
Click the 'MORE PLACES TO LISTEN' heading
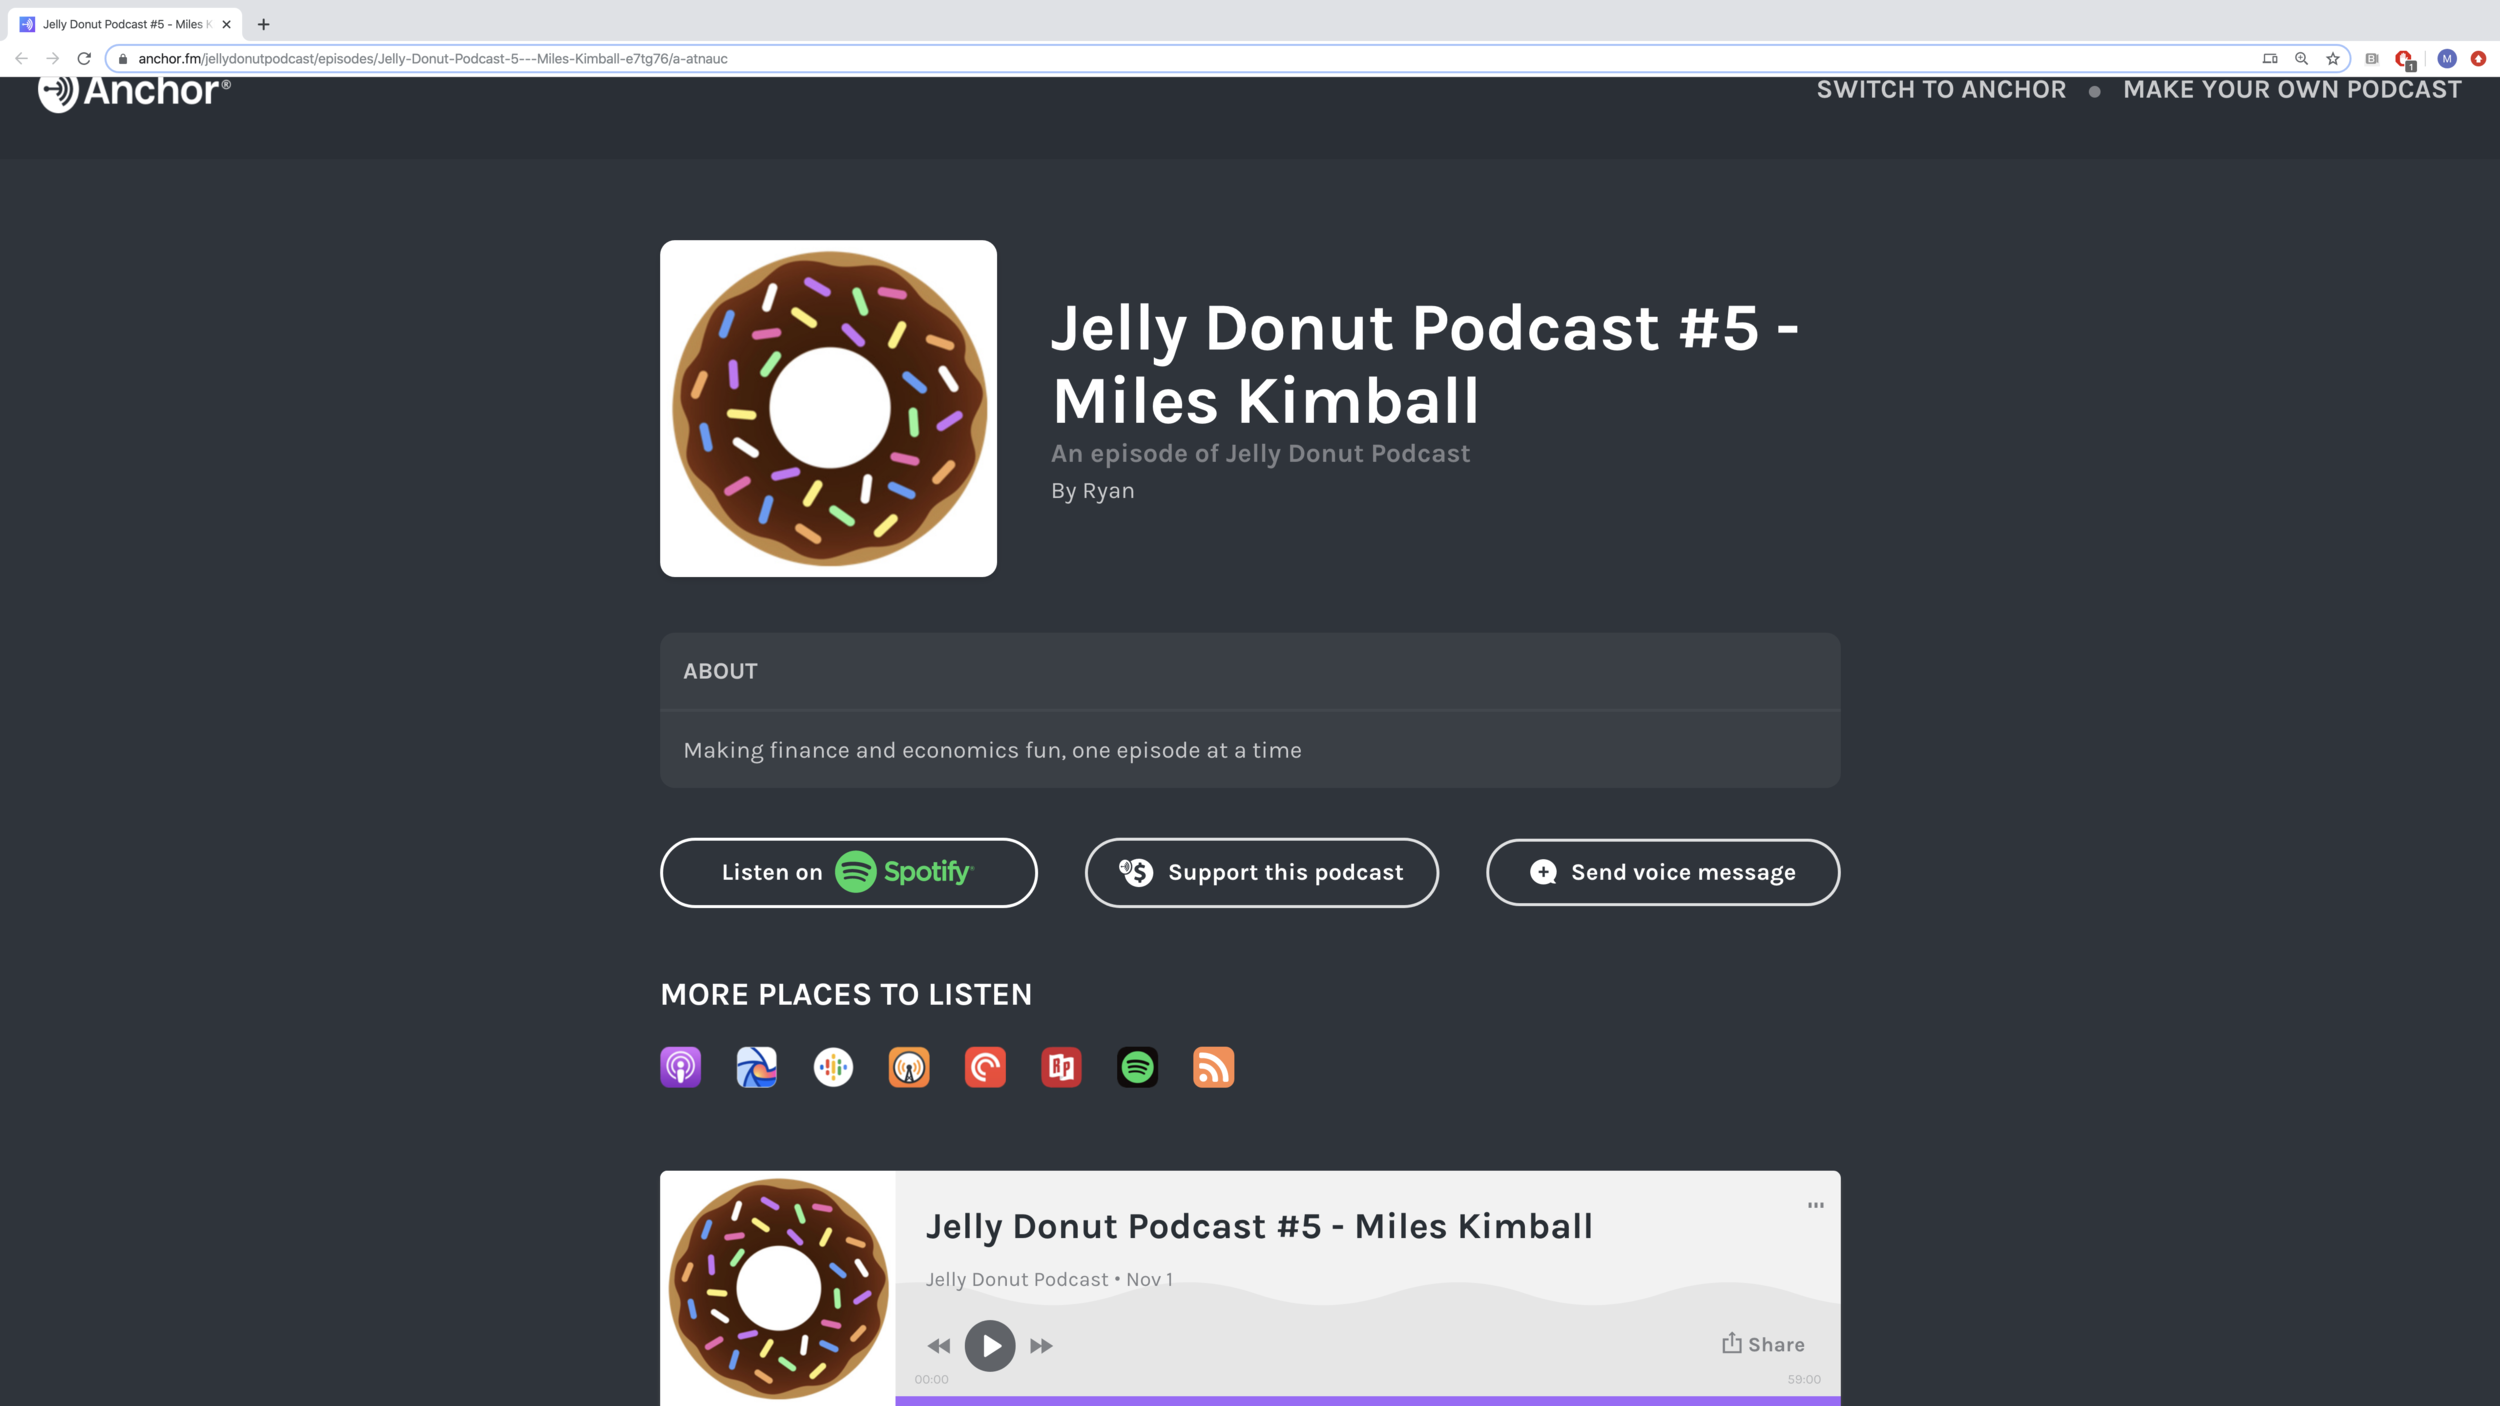click(x=846, y=994)
